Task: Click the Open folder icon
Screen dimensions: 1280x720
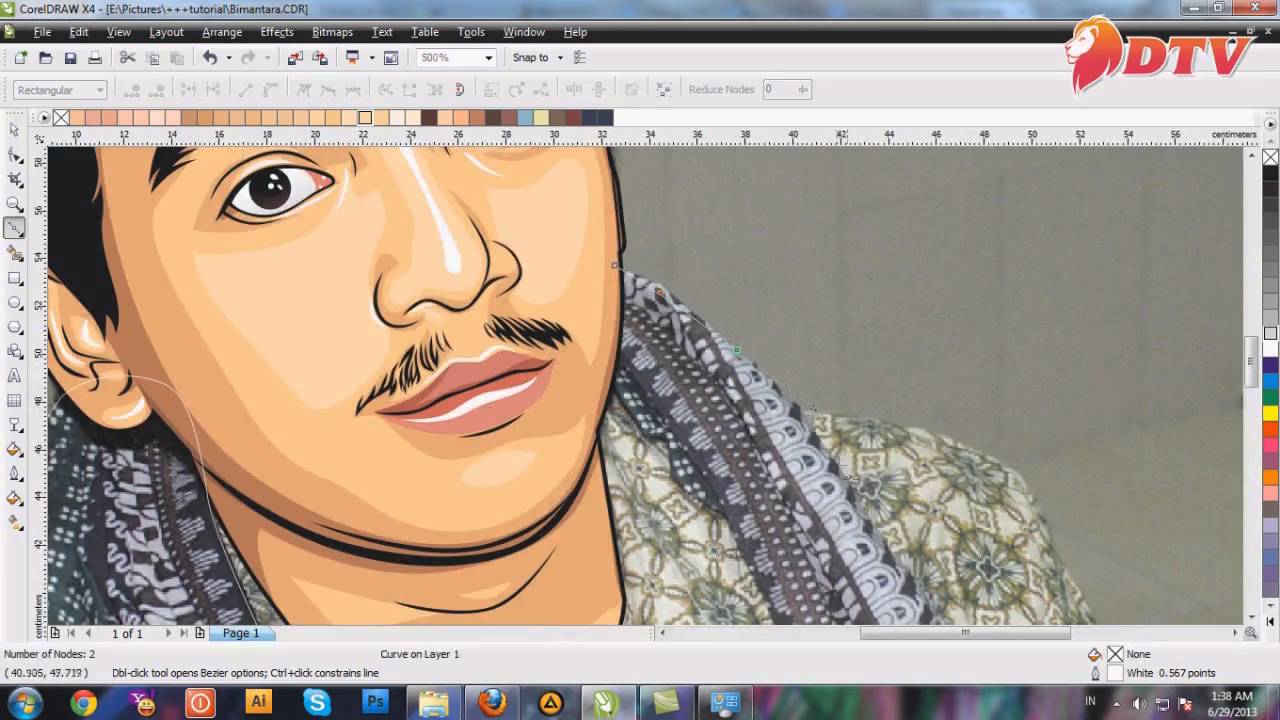Action: [45, 58]
